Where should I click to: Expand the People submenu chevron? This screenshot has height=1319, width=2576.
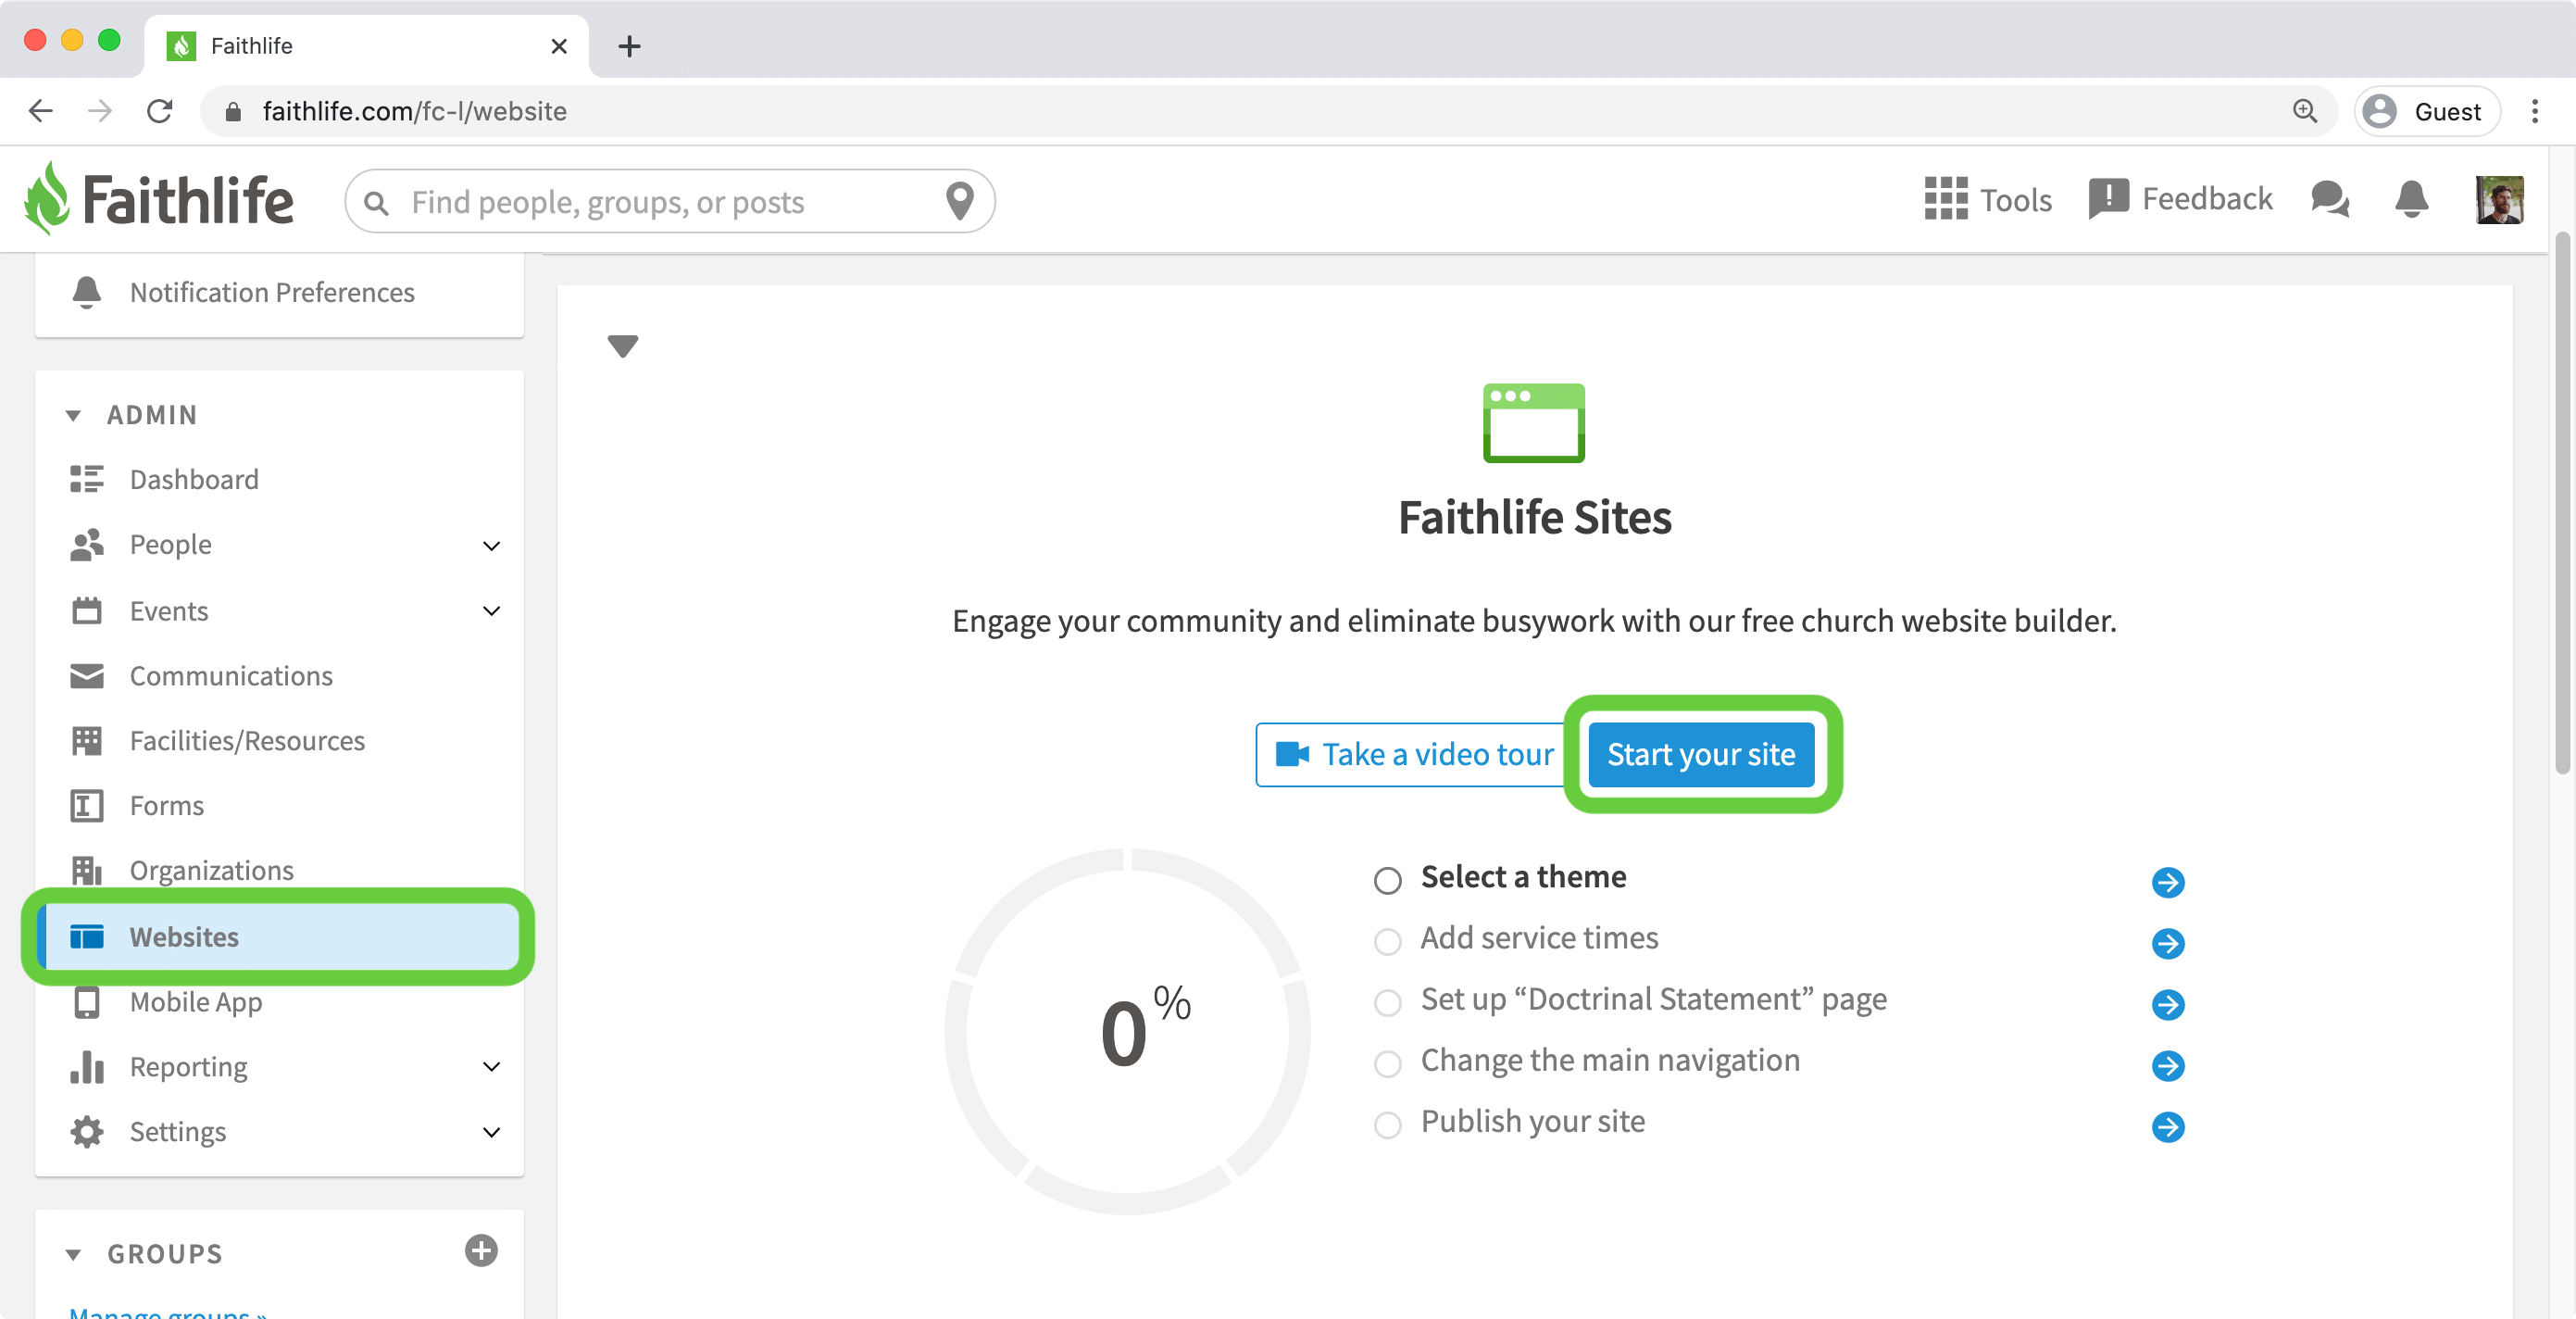pyautogui.click(x=491, y=546)
